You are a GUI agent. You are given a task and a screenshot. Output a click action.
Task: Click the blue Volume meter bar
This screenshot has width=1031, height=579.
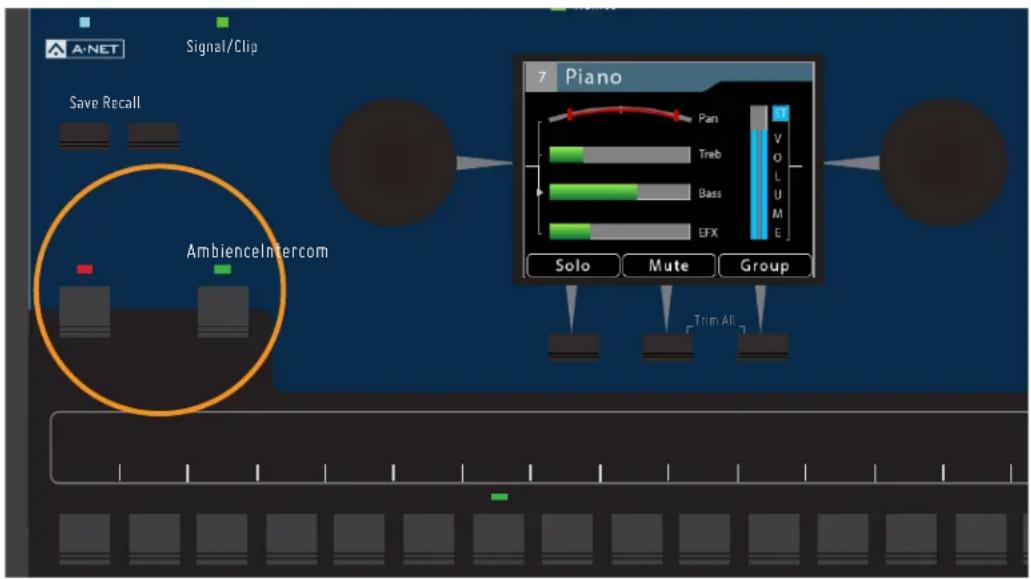pos(759,172)
